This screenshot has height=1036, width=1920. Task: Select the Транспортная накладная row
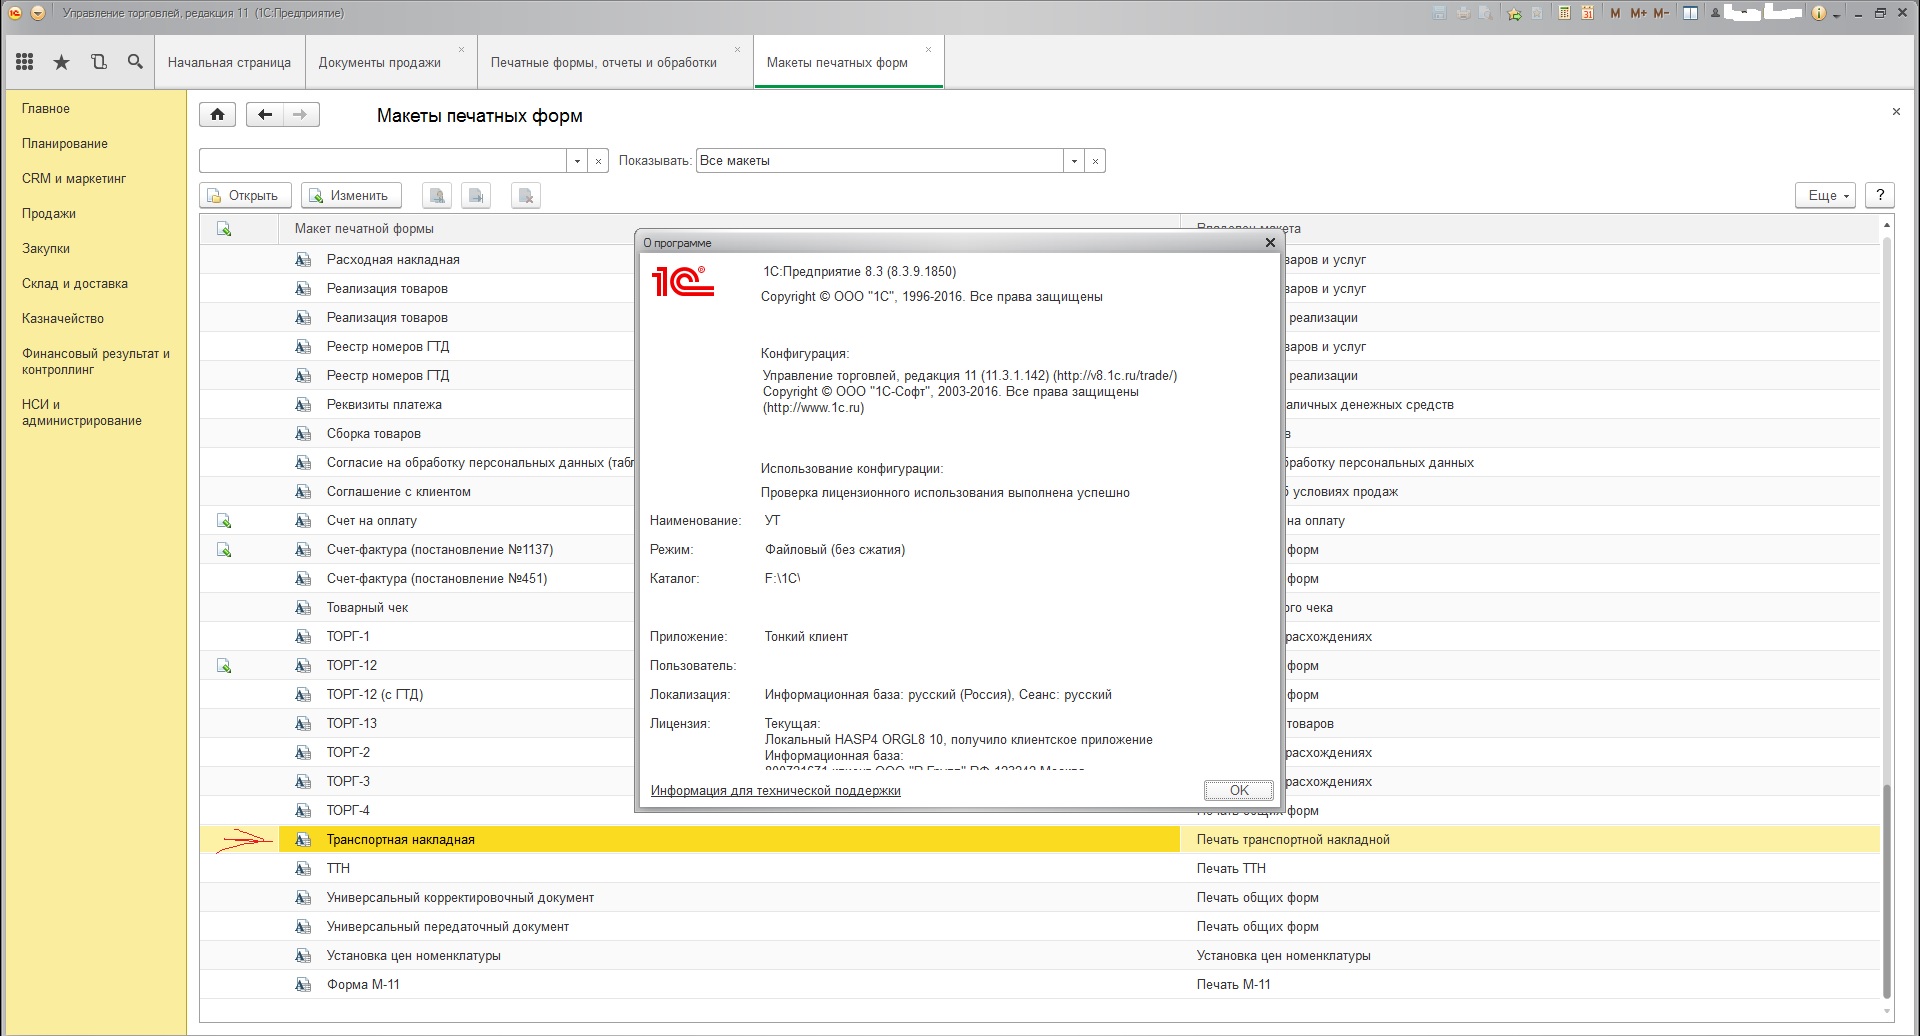[x=1040, y=839]
